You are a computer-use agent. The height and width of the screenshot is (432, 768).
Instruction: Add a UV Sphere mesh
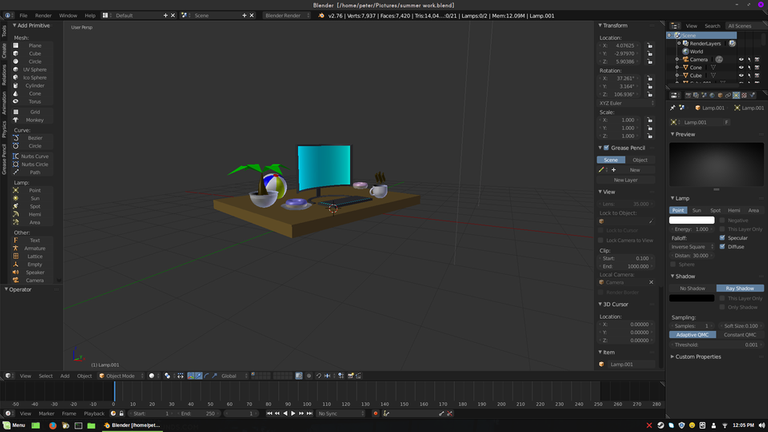pos(34,70)
